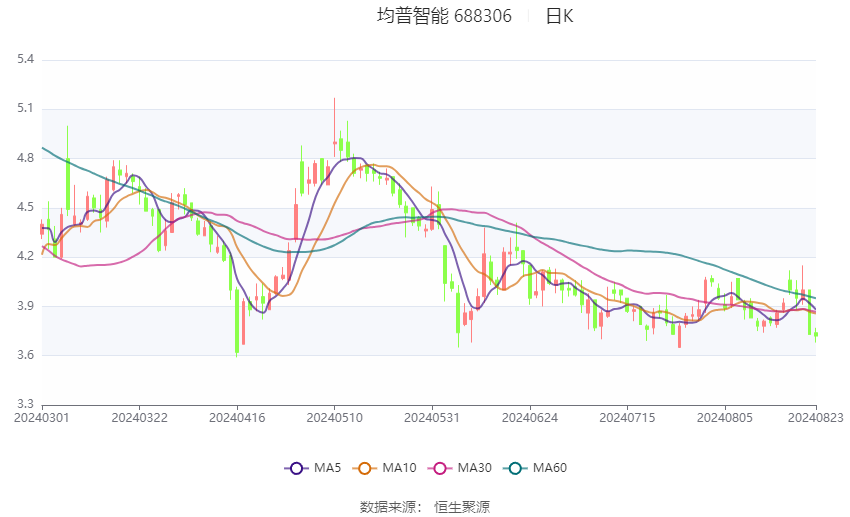Hide the MA30 line via legend text
Screen dimensions: 850x517
pos(474,468)
